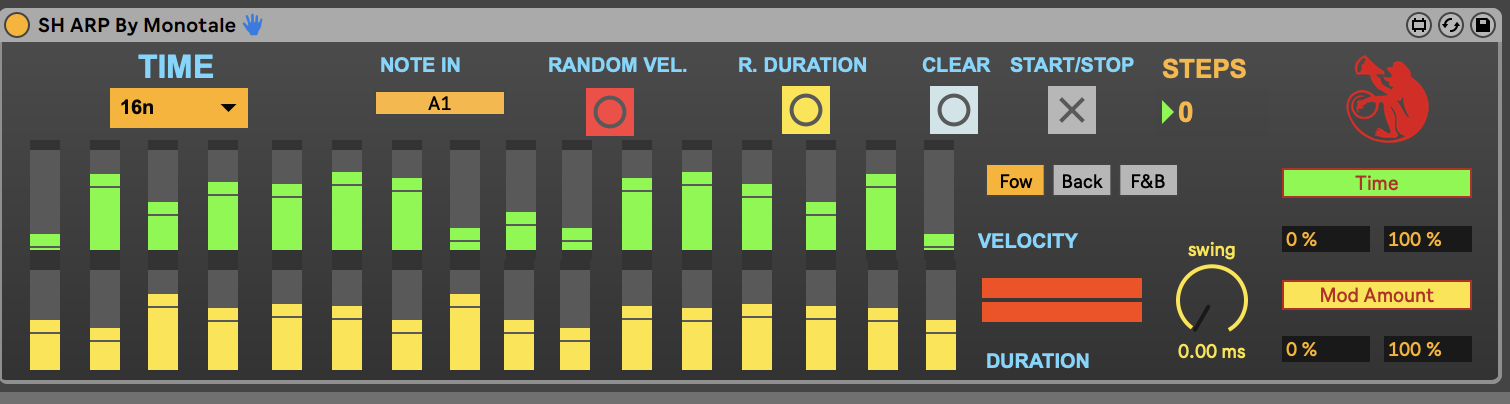Viewport: 1510px width, 404px height.
Task: Select the Fow direction mode
Action: click(1015, 181)
